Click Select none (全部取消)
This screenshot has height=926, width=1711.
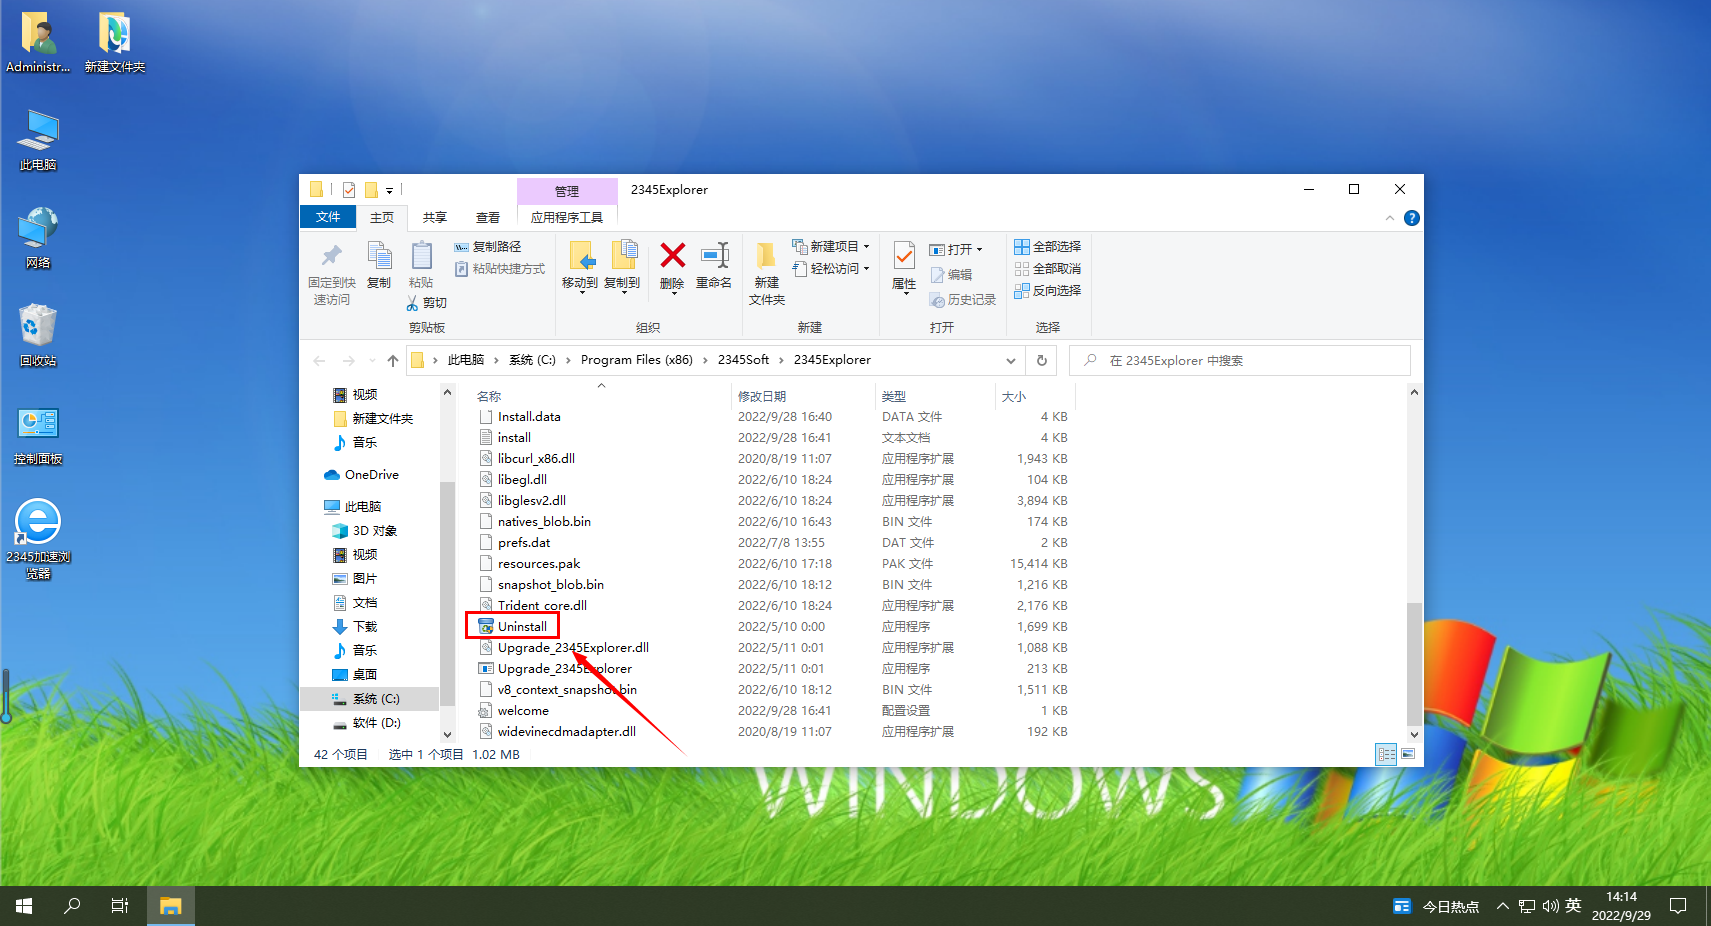(x=1047, y=269)
